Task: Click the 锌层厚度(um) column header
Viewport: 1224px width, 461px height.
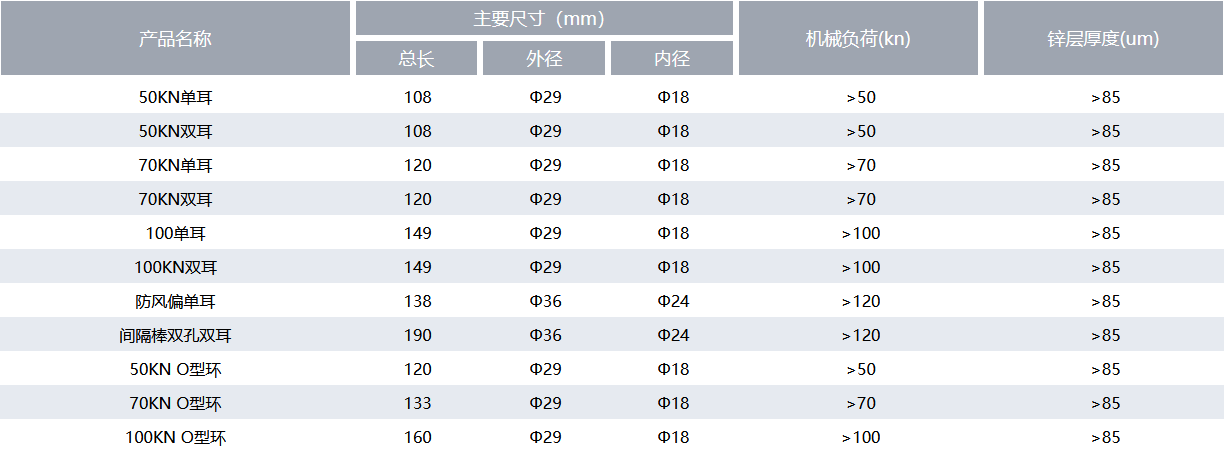Action: 1104,38
